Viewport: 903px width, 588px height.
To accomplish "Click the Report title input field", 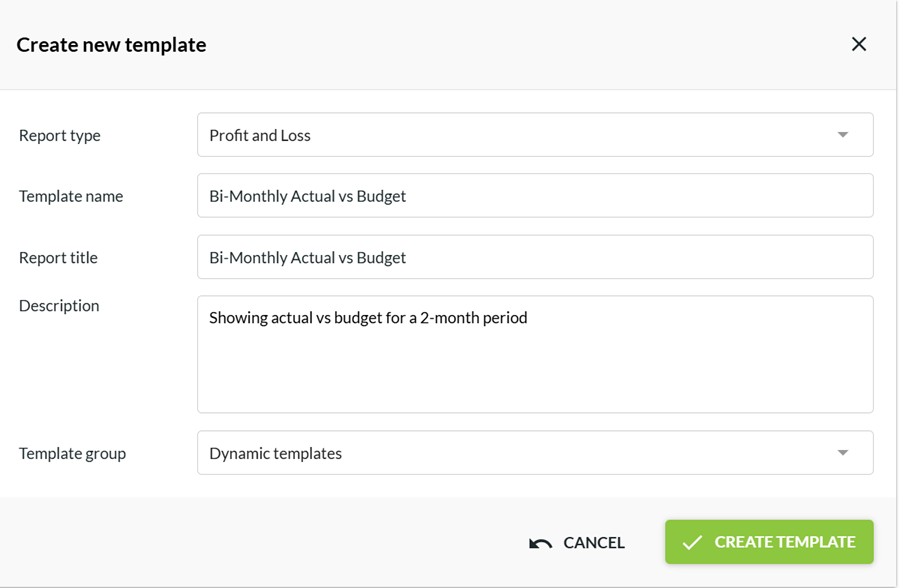I will (535, 257).
